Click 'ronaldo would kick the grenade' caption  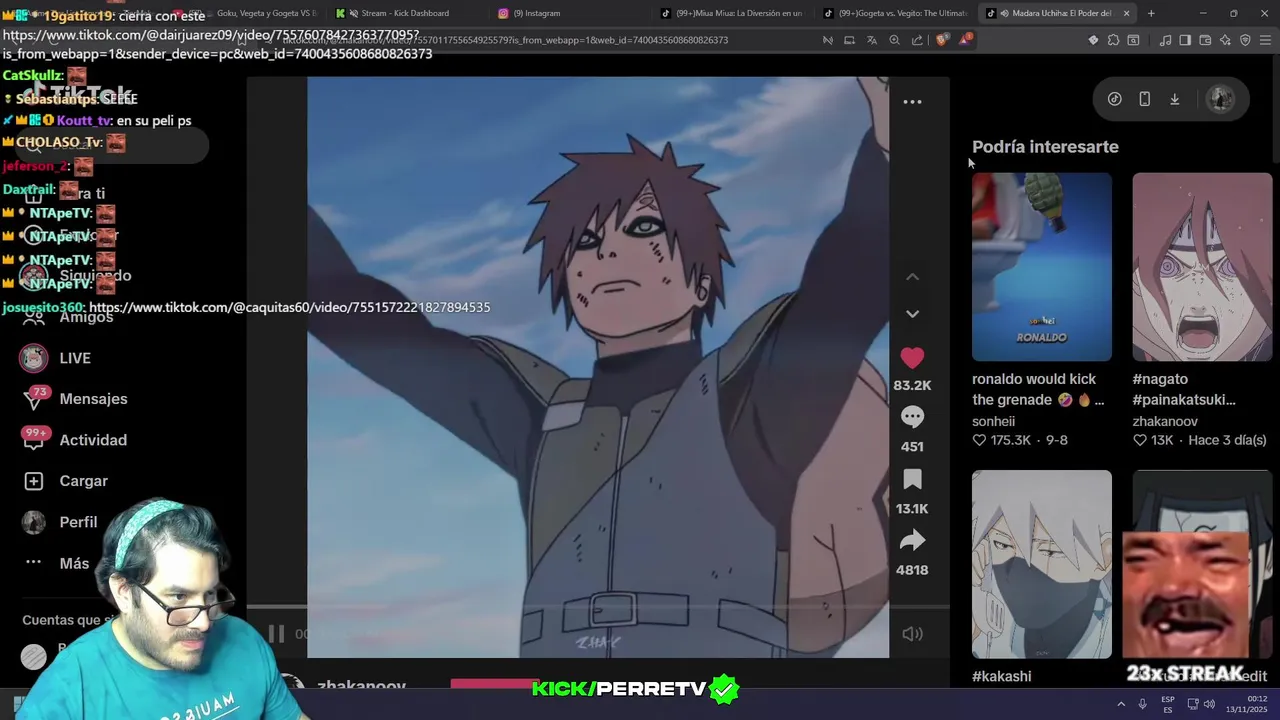(x=1038, y=390)
